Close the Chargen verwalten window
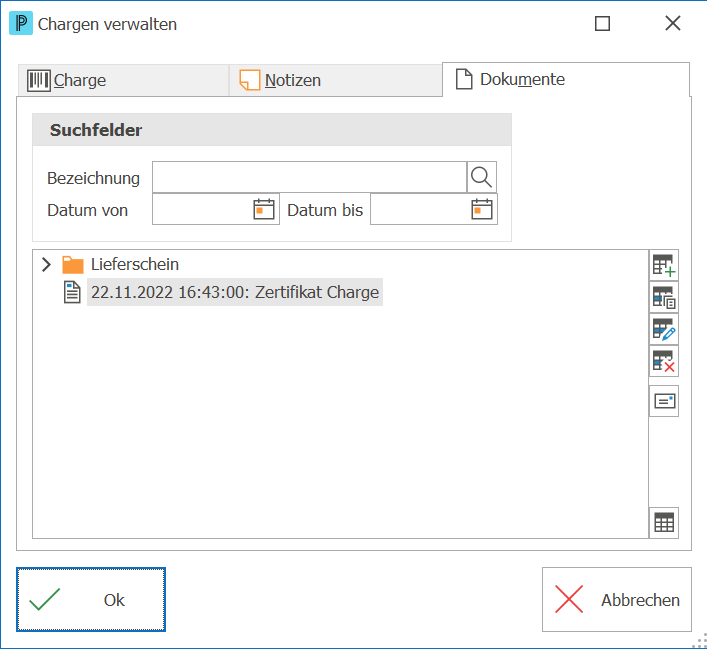The height and width of the screenshot is (649, 707). (673, 23)
